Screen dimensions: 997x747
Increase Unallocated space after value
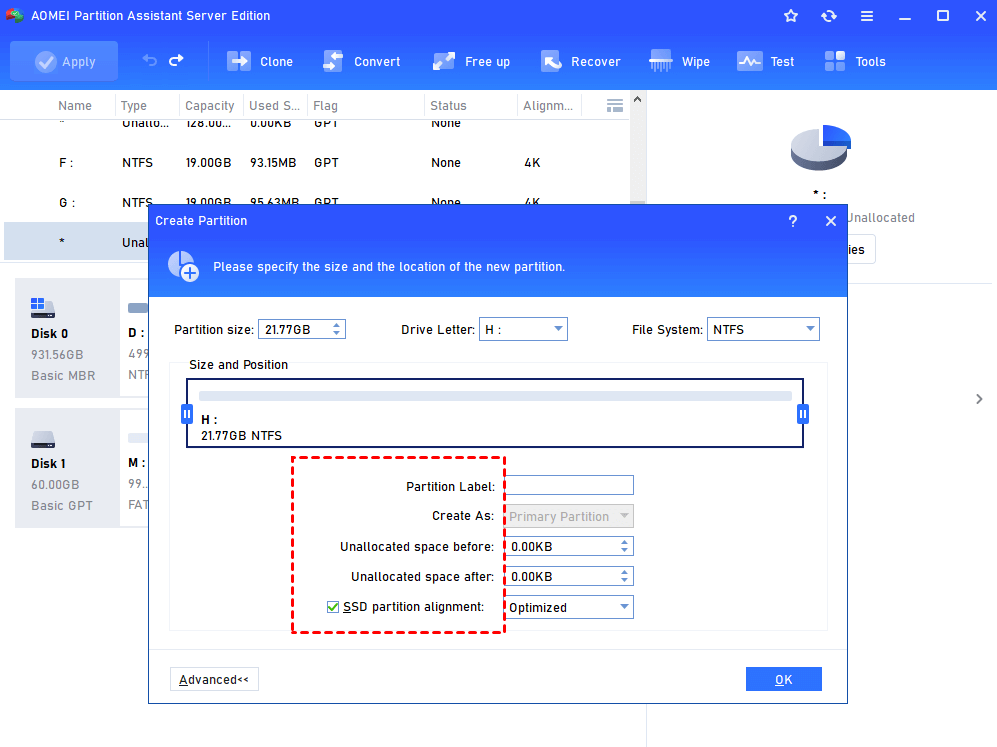pyautogui.click(x=624, y=572)
